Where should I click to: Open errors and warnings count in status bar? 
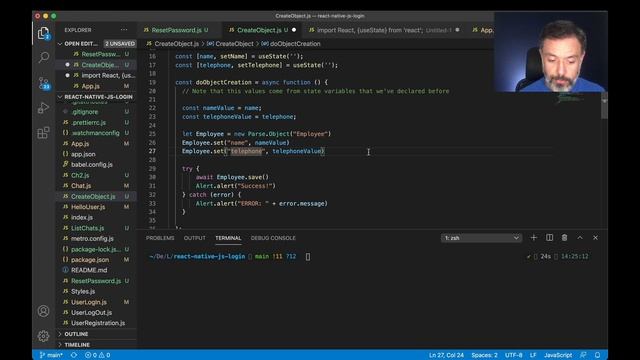coord(97,355)
